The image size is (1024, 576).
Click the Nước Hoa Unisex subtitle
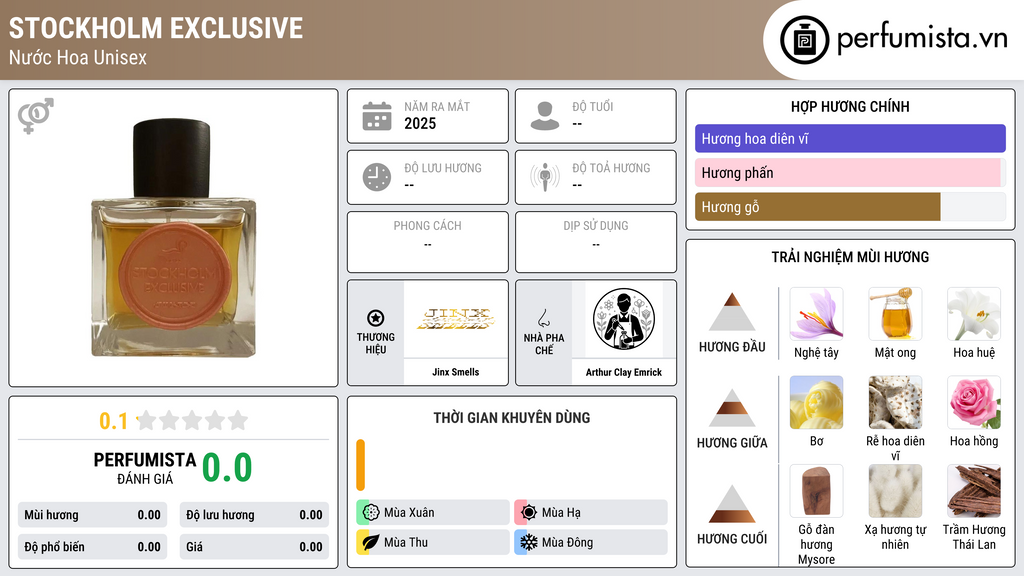[78, 57]
